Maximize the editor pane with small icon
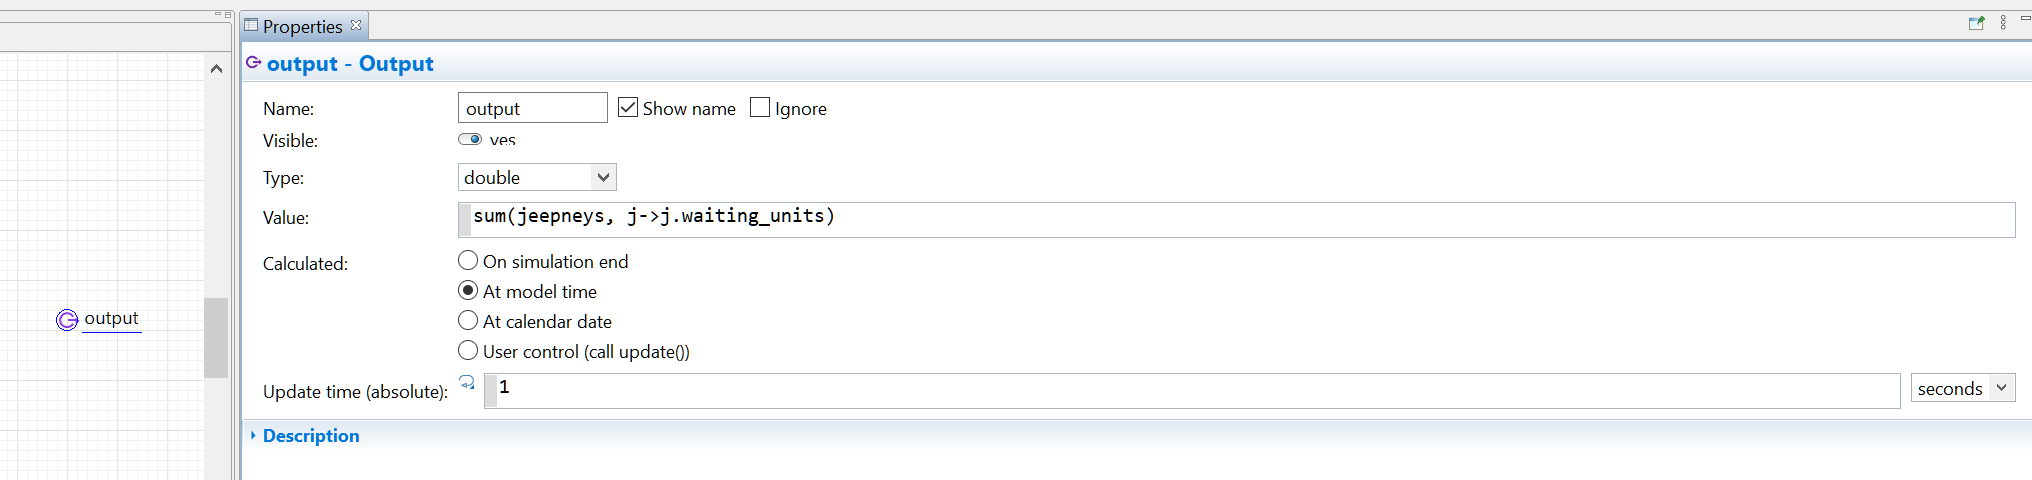The height and width of the screenshot is (480, 2032). 228,14
